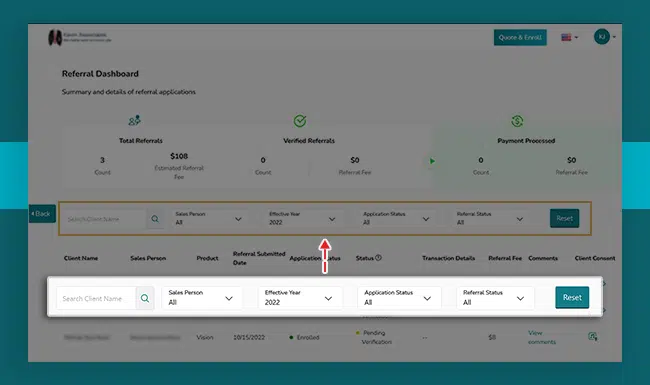Click the $8 referral fee cell
The width and height of the screenshot is (650, 385).
point(492,337)
